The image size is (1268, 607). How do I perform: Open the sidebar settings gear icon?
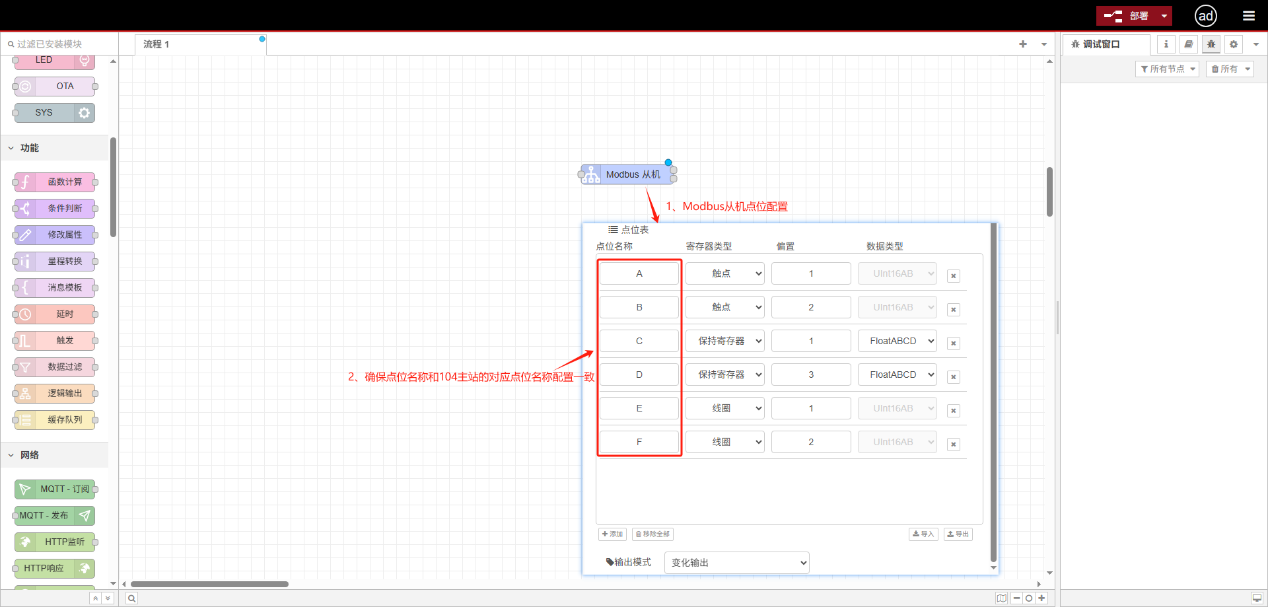[x=1232, y=44]
